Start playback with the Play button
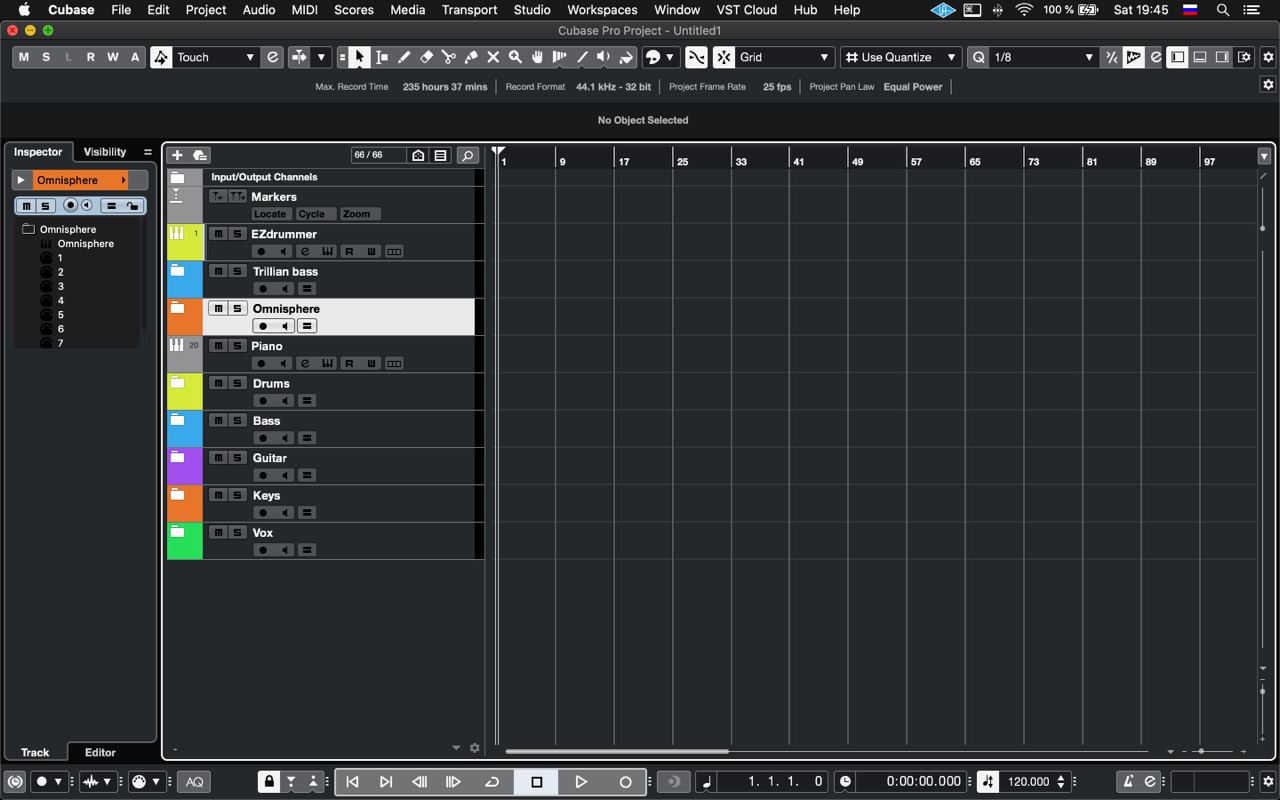Viewport: 1280px width, 800px height. (581, 782)
